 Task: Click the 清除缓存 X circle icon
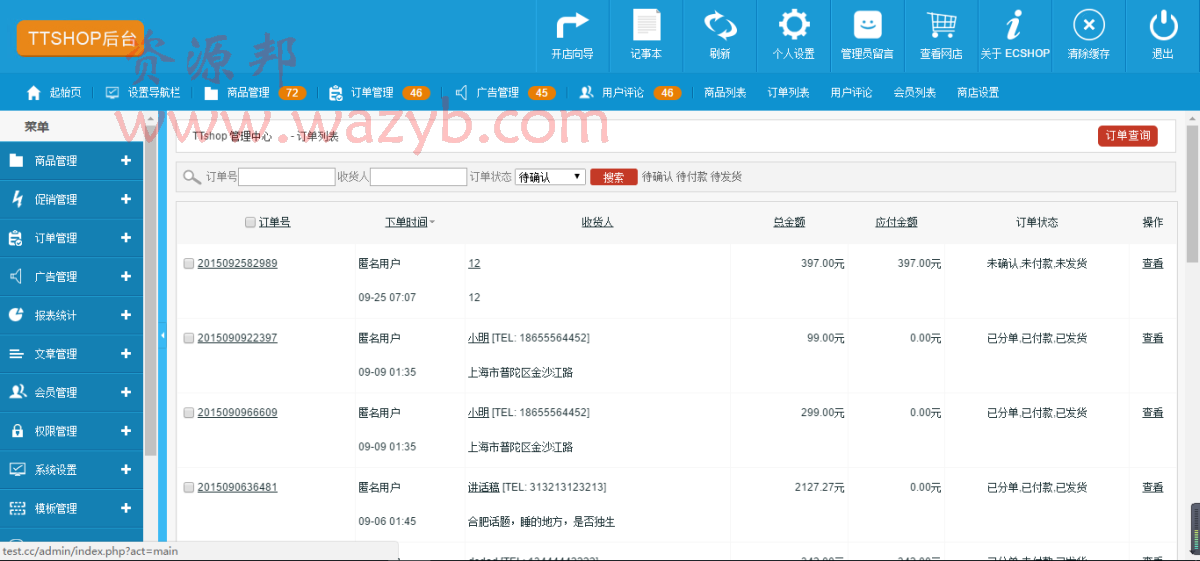1089,25
